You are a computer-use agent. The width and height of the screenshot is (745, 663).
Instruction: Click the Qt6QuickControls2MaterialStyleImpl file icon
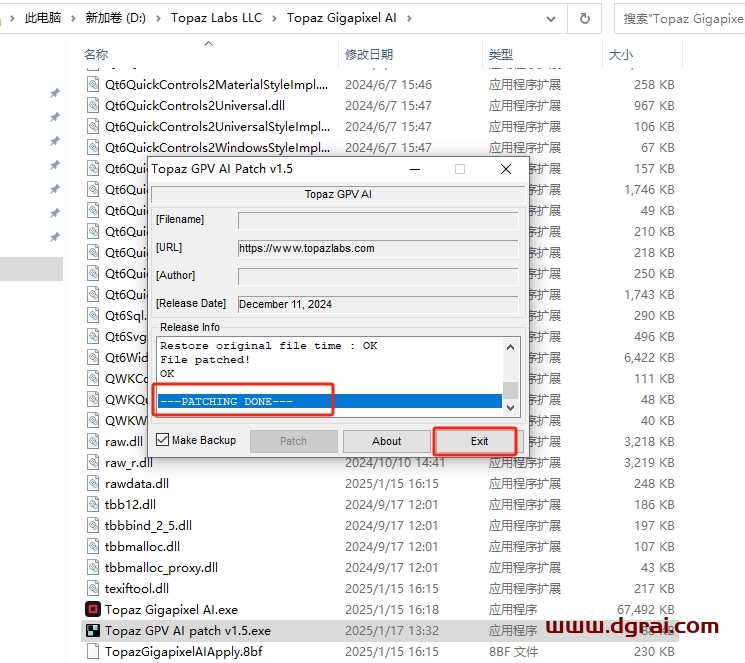point(93,85)
